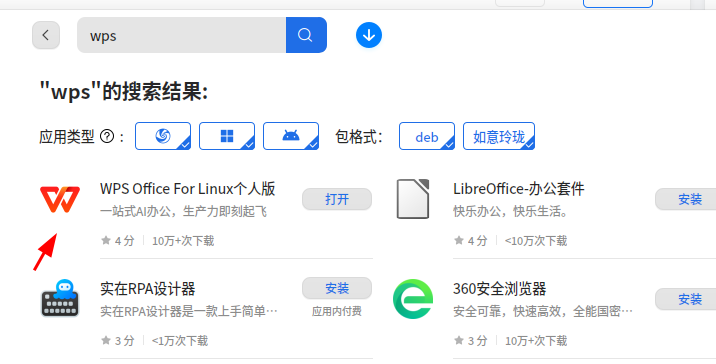Toggle the deb package format filter
The height and width of the screenshot is (364, 716).
point(427,136)
